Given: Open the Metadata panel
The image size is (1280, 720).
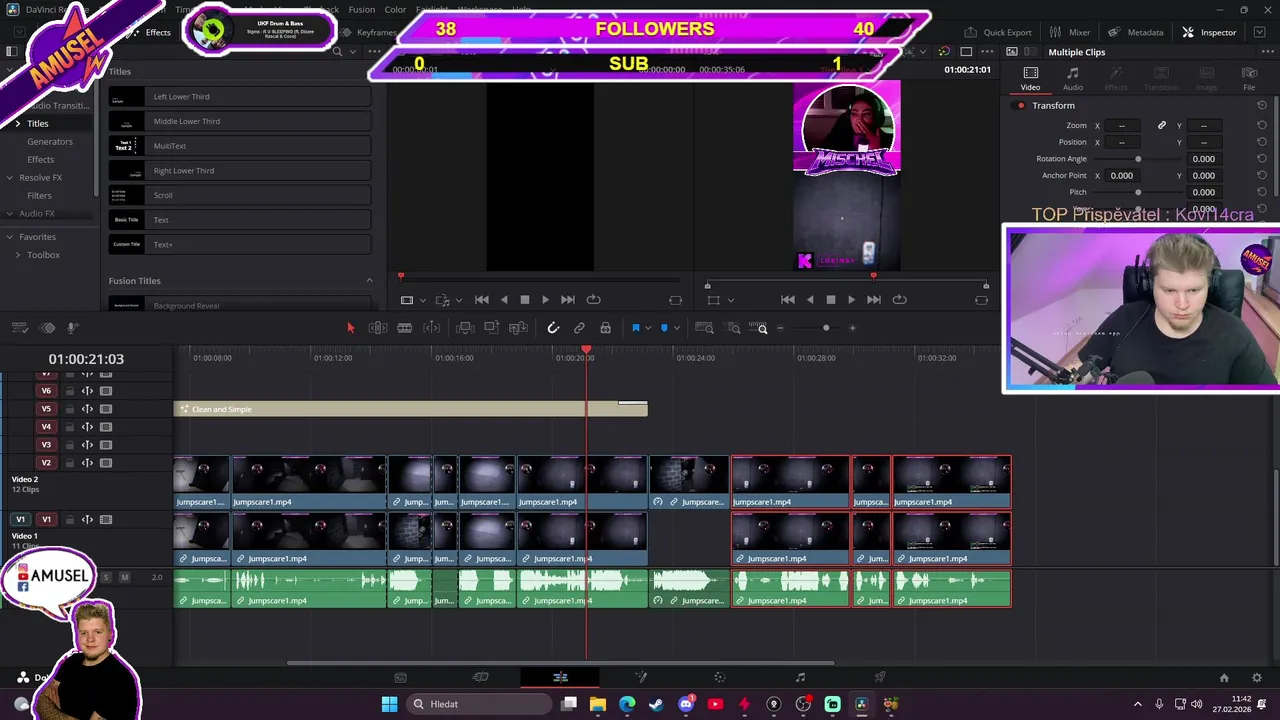Looking at the screenshot, I should [1136, 32].
